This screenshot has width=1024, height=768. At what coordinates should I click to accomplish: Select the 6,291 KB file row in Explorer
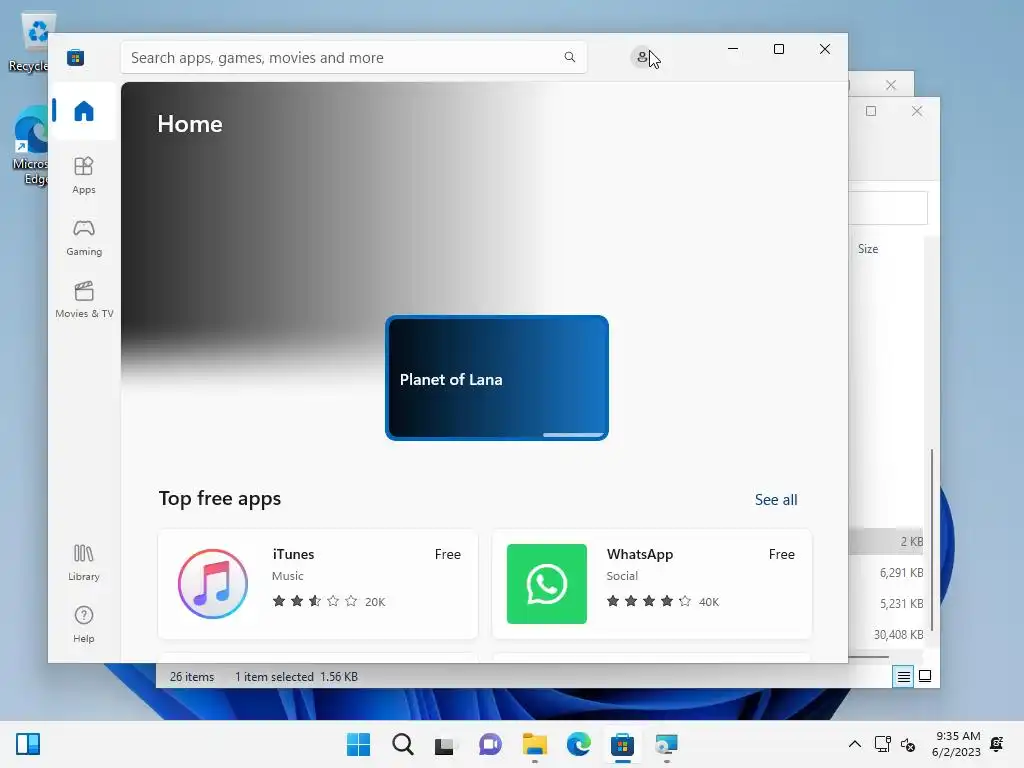tap(888, 573)
